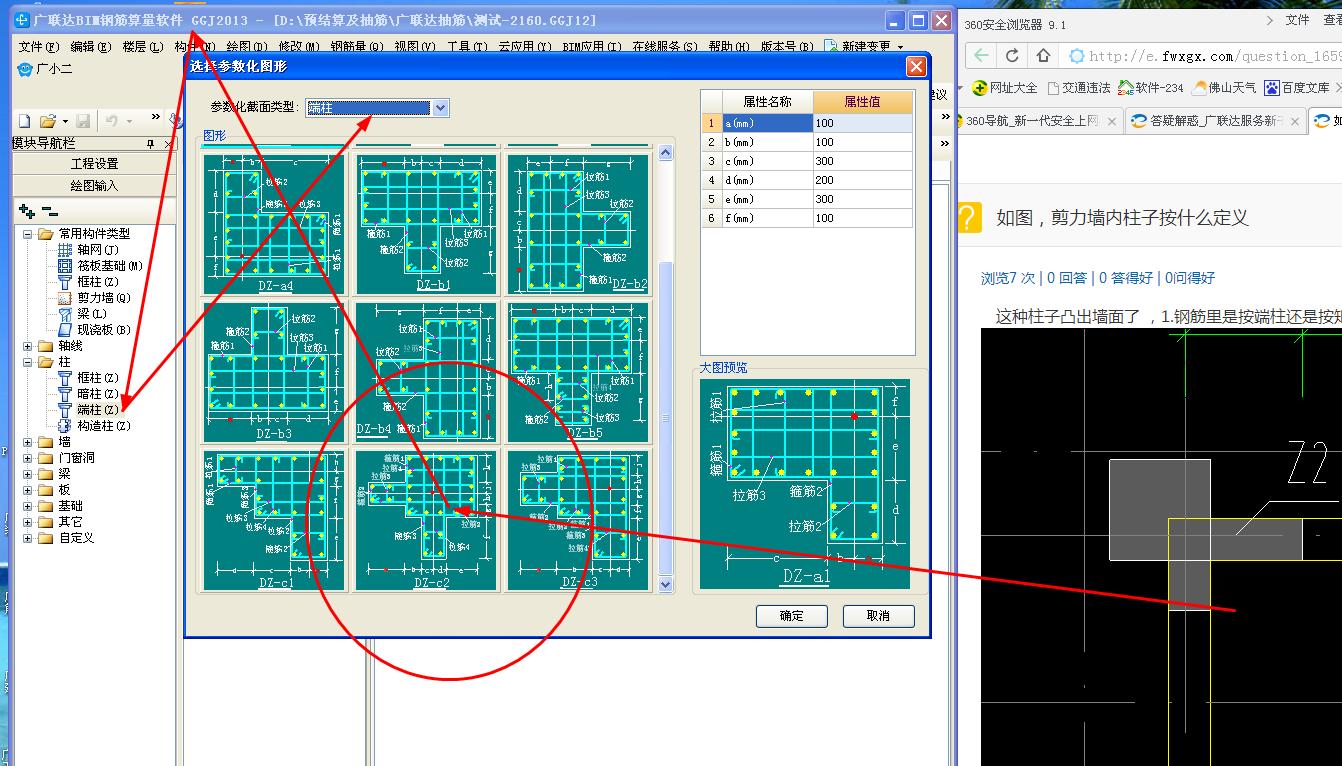Expand the 墙 tree node
The image size is (1342, 766).
pyautogui.click(x=28, y=442)
